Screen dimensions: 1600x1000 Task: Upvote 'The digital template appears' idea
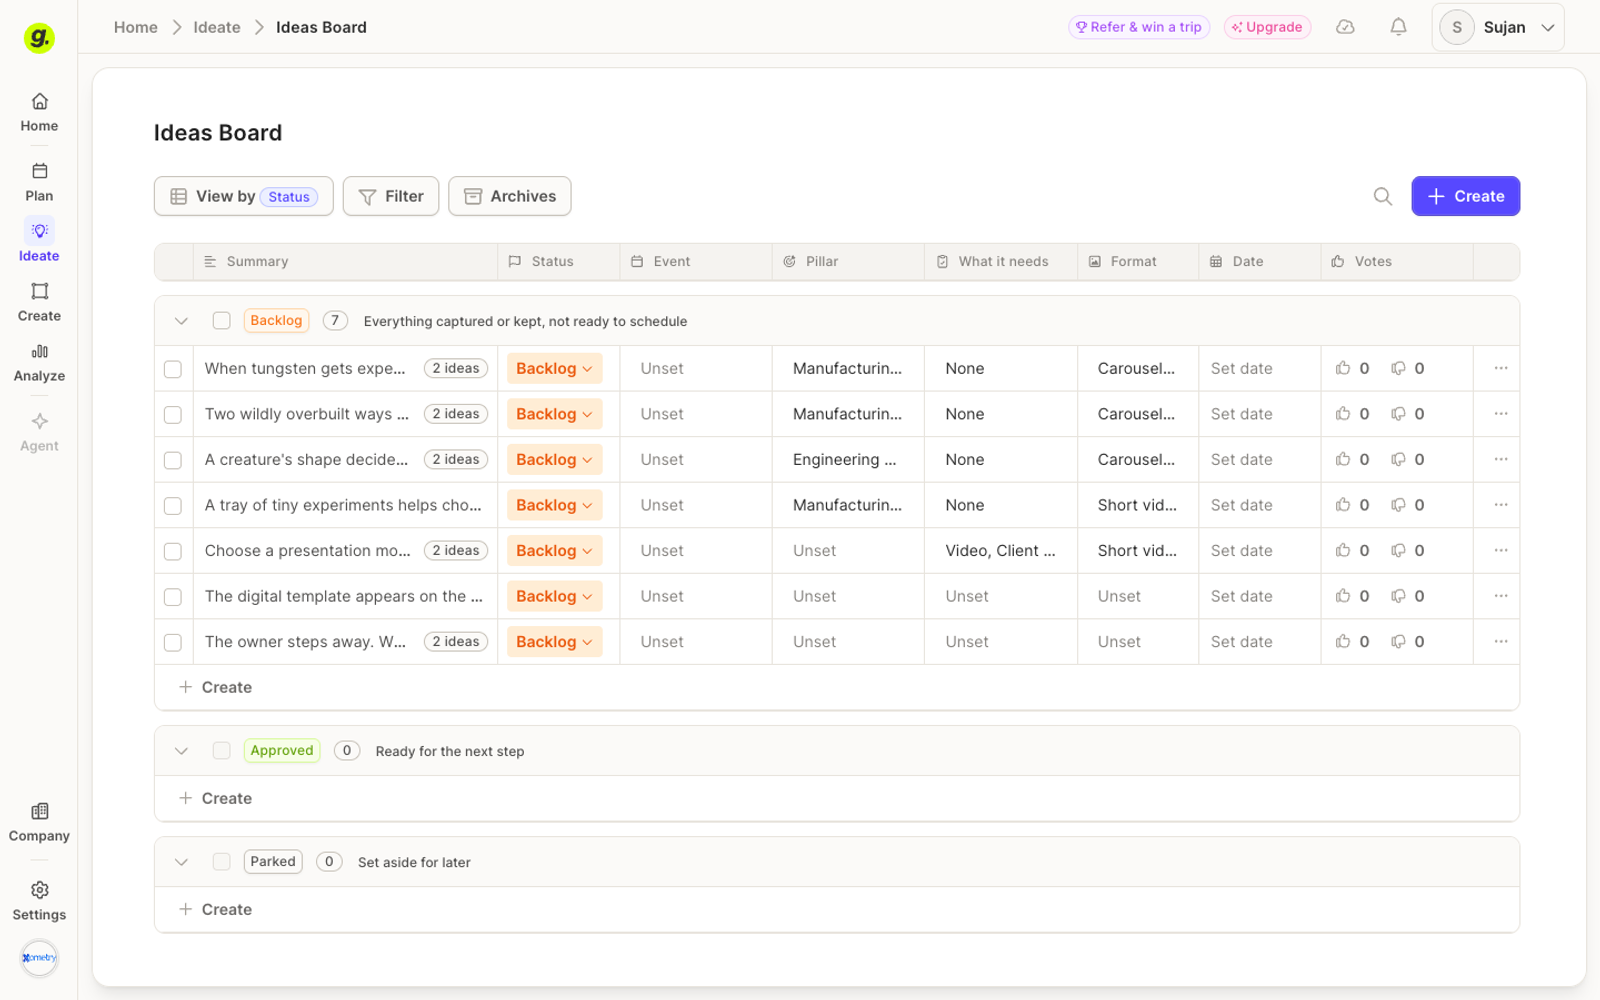pyautogui.click(x=1343, y=596)
